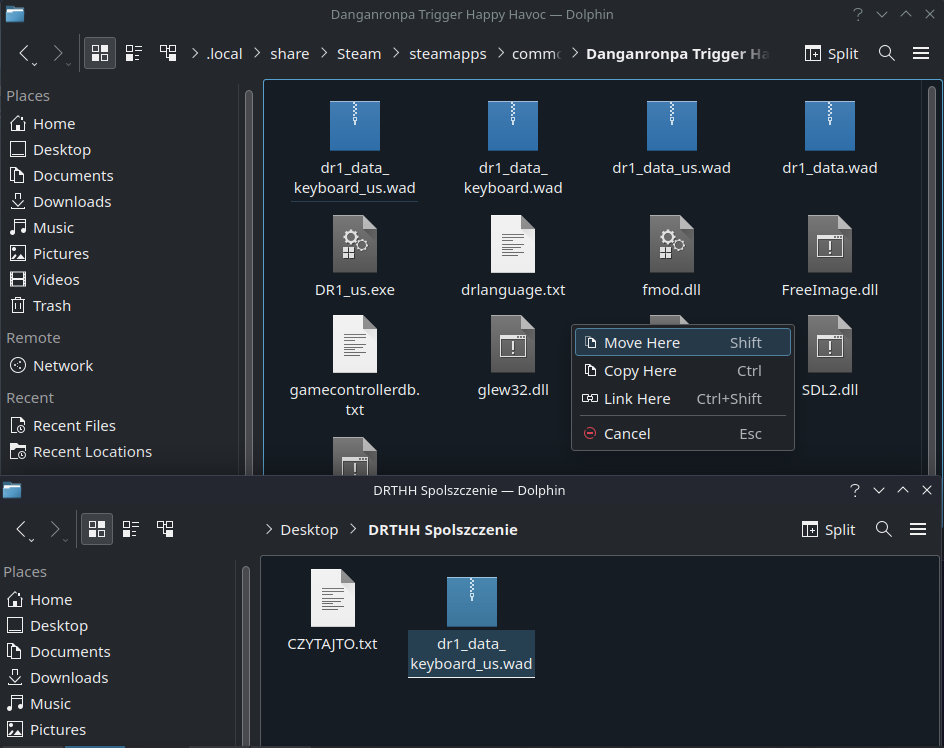Open hamburger menu in DRTHH Spolszczenie window
Viewport: 944px width, 748px height.
(918, 529)
